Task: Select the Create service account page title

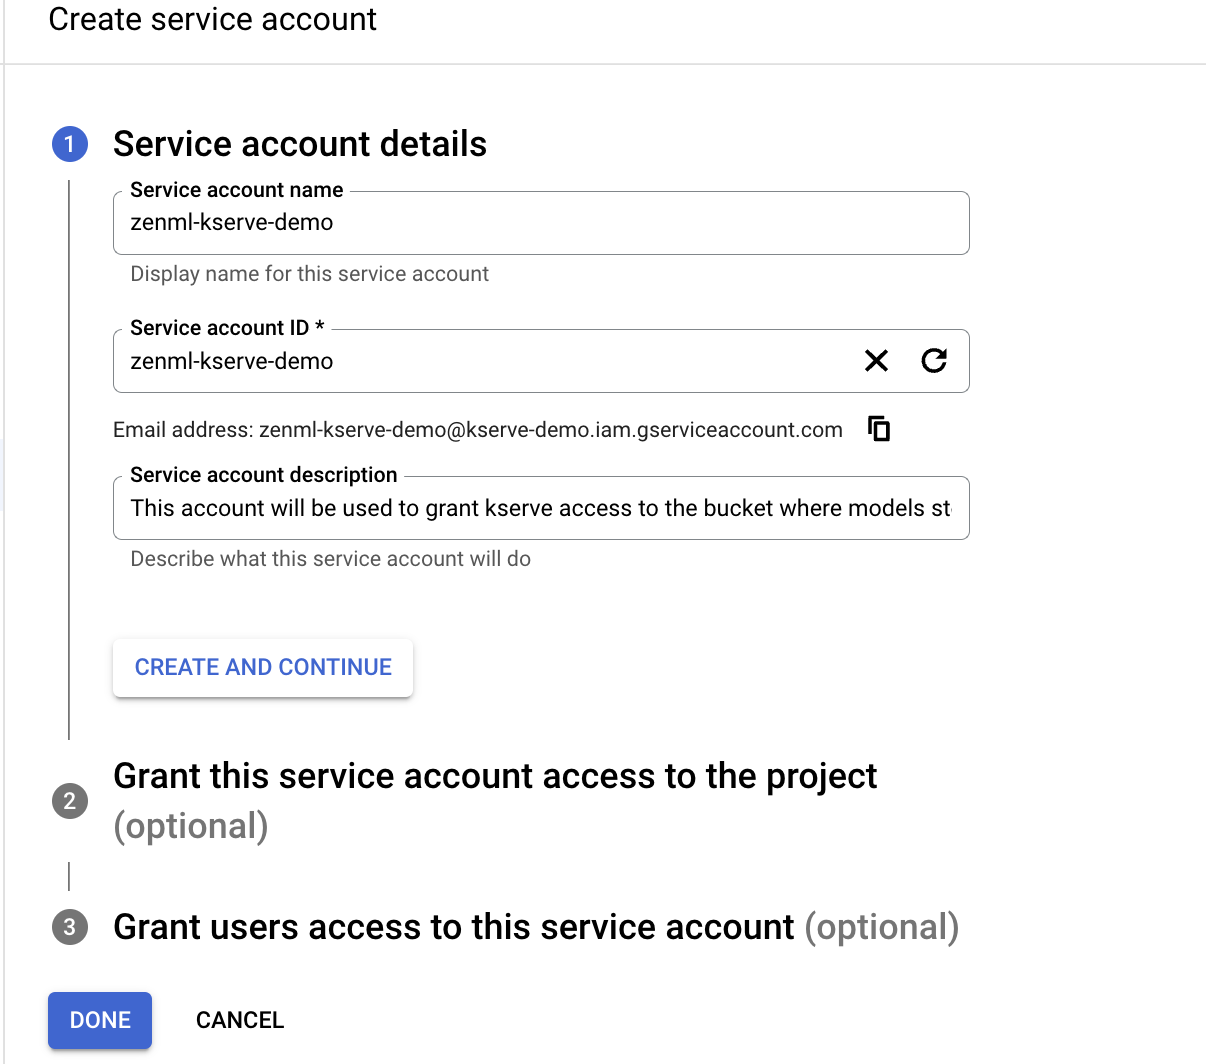Action: (212, 19)
